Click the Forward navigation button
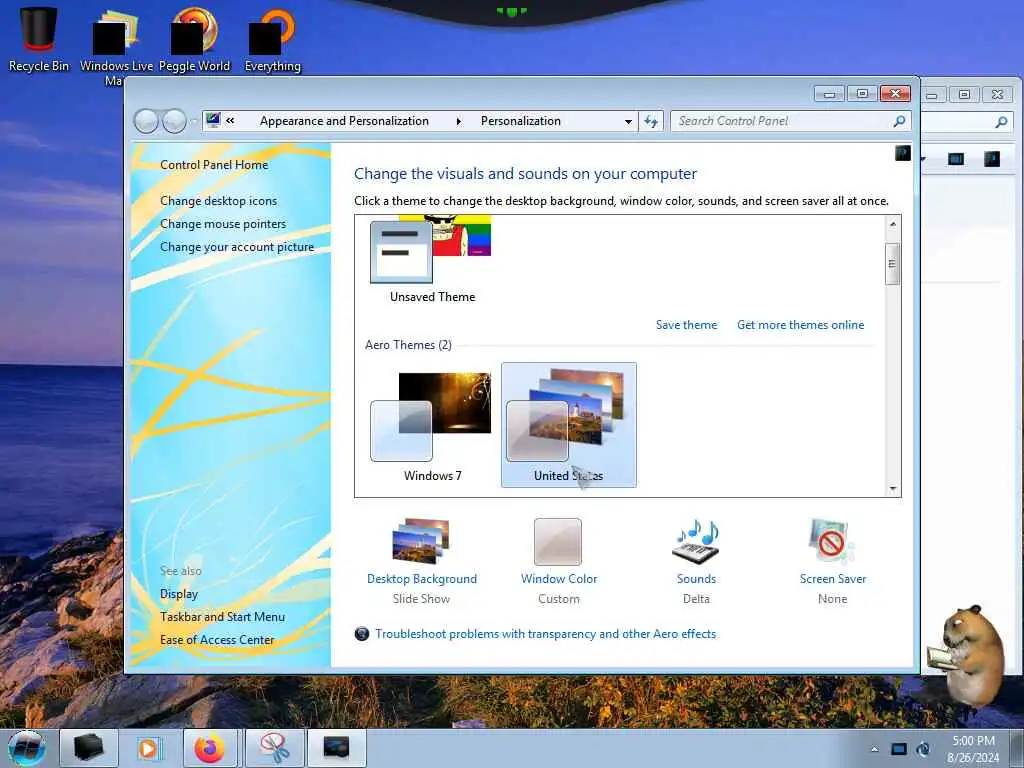Viewport: 1024px width, 768px height. pyautogui.click(x=174, y=121)
